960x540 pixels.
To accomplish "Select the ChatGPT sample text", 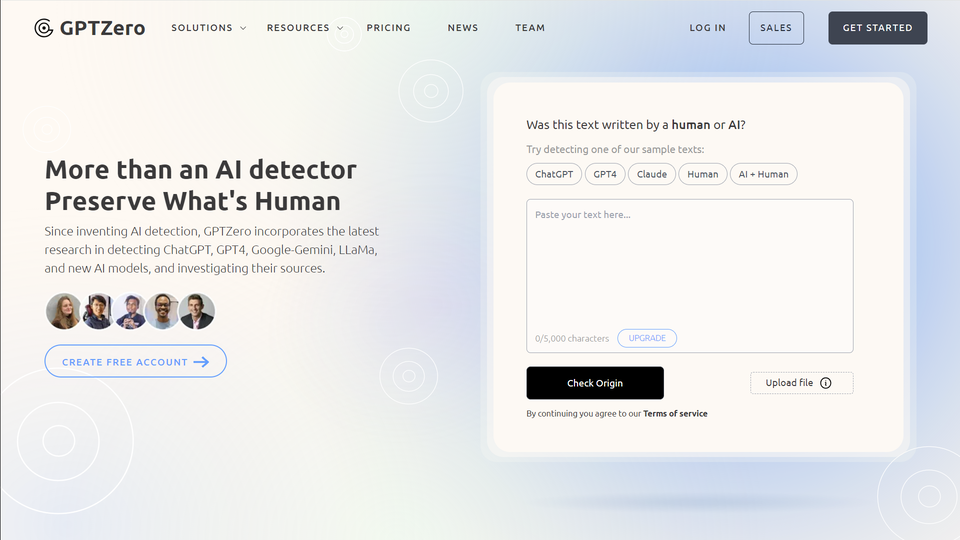I will click(554, 174).
